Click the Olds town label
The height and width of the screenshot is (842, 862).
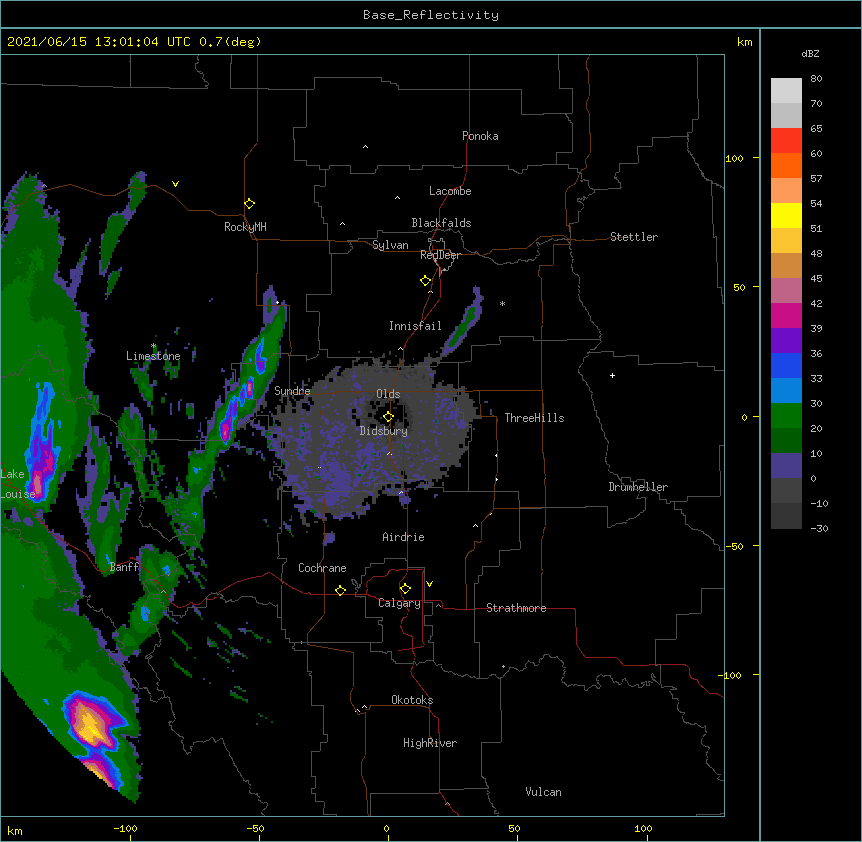[388, 394]
